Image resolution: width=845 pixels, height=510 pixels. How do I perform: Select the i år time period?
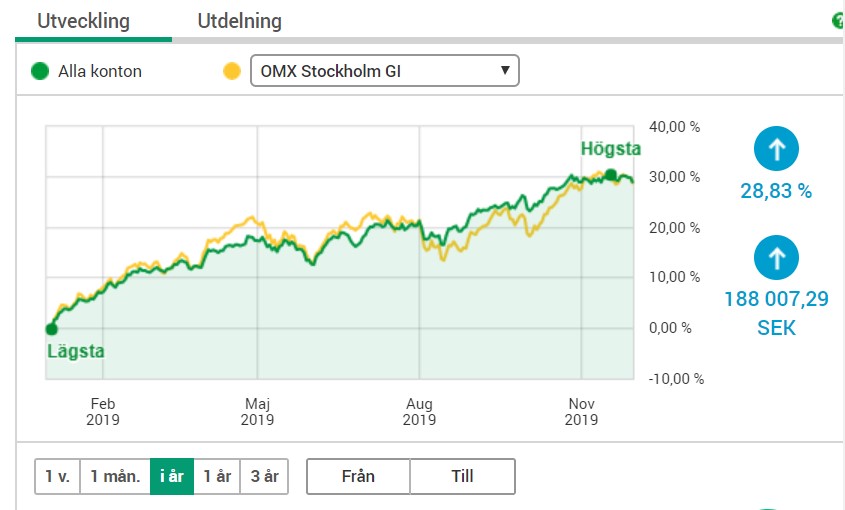pyautogui.click(x=172, y=476)
